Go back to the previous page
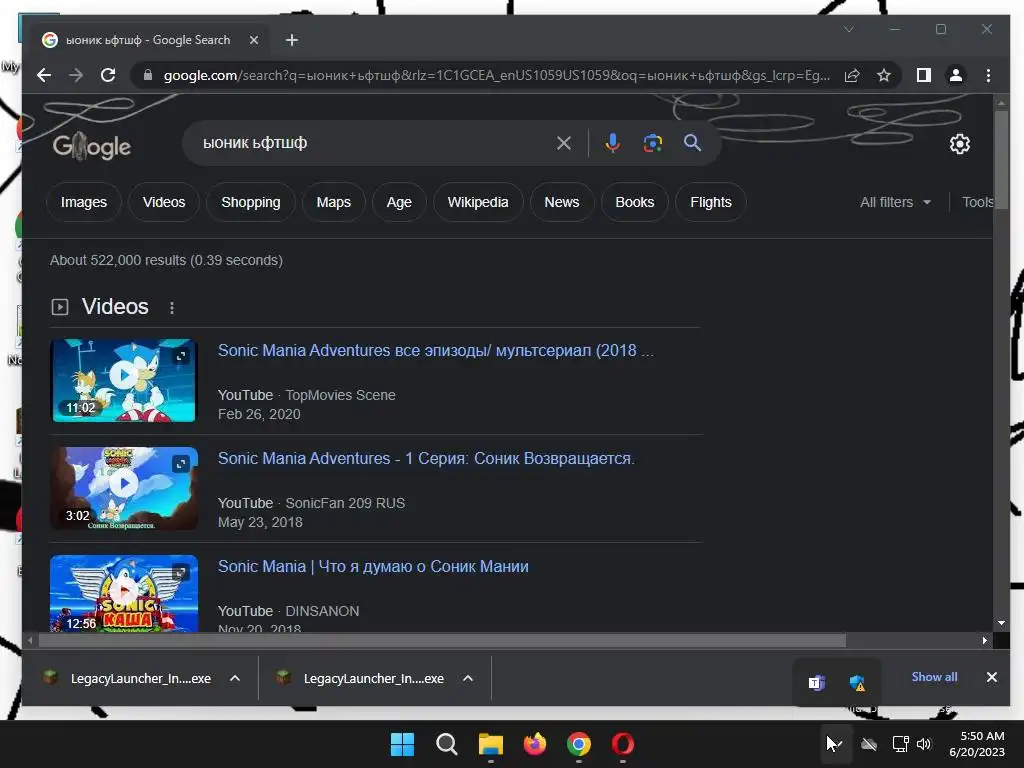The height and width of the screenshot is (768, 1024). tap(44, 75)
